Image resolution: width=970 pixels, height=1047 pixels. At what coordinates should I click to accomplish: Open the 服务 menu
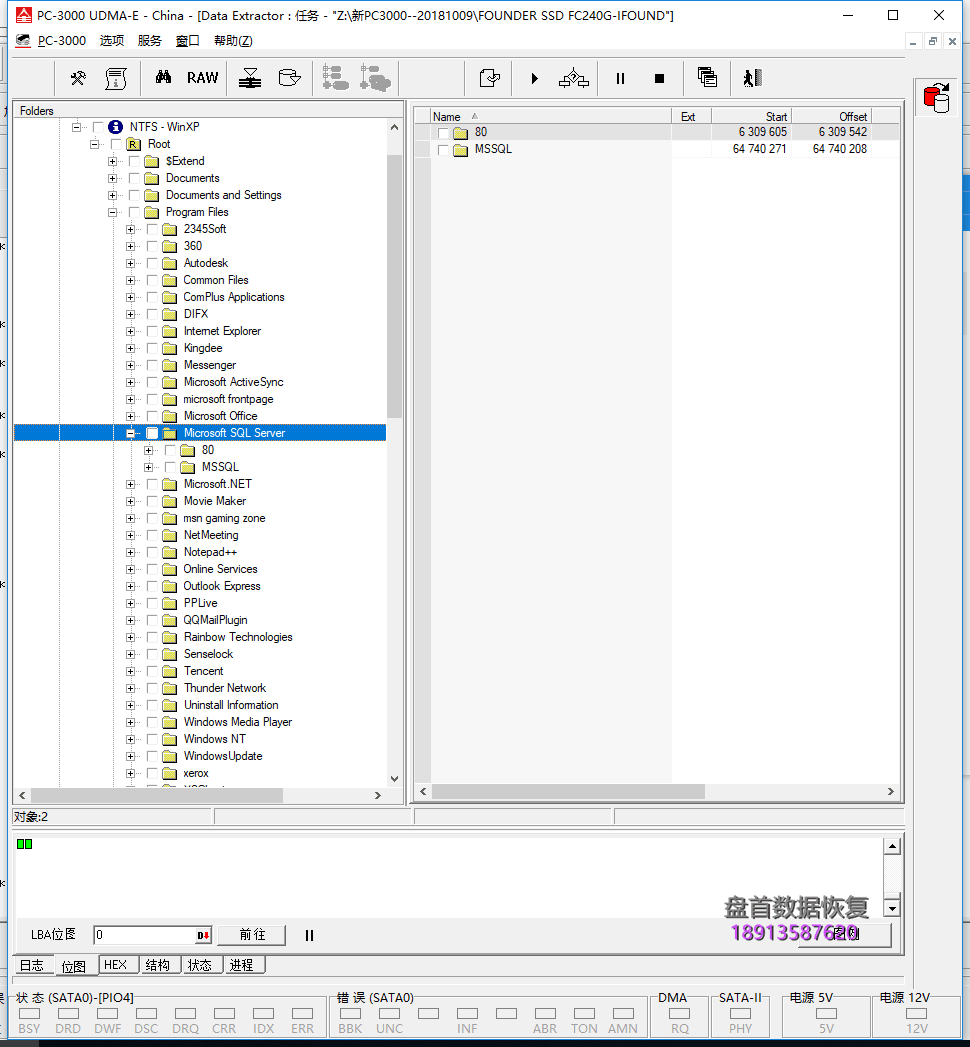[x=150, y=41]
